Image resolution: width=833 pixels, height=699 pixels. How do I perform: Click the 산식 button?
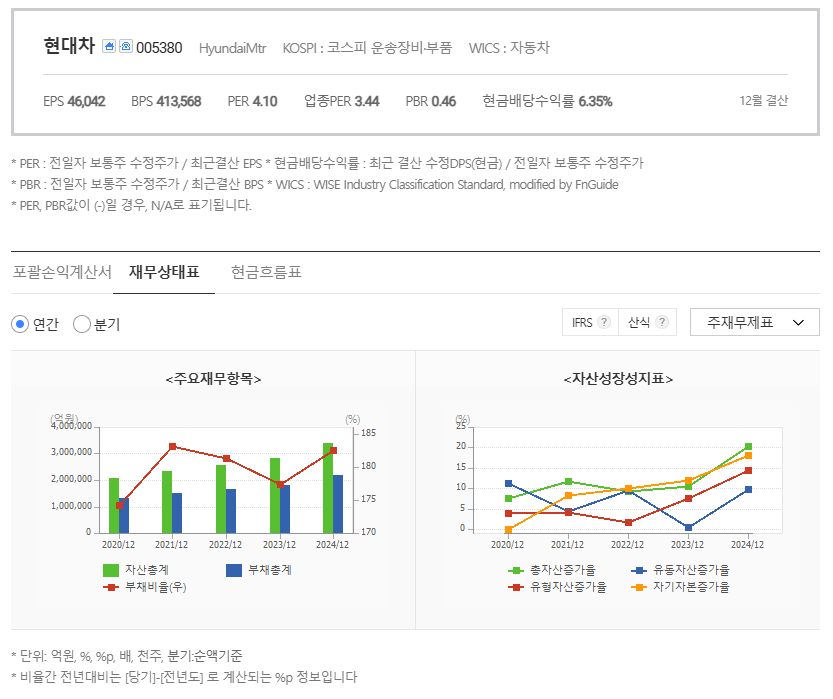coord(648,322)
